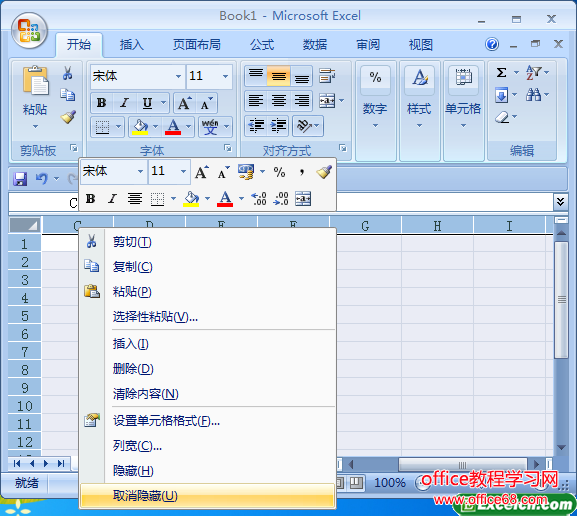
Task: Click Decrease Indent in ribbon alignment group
Action: 256,126
